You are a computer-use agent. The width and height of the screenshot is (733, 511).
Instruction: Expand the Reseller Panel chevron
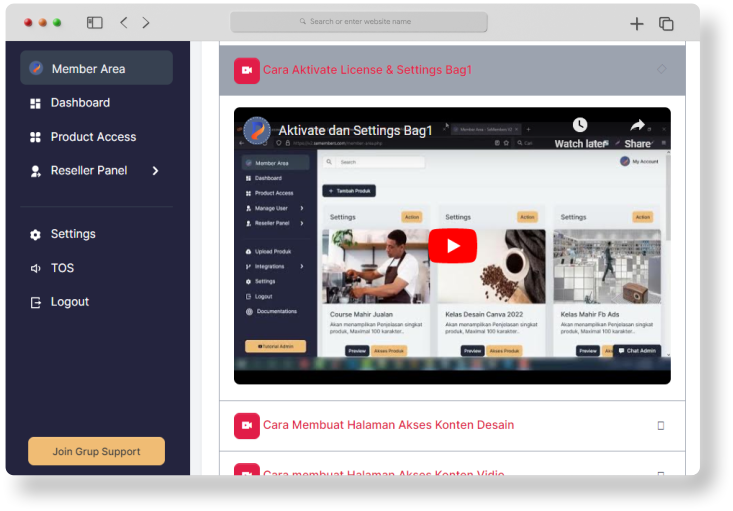point(155,171)
